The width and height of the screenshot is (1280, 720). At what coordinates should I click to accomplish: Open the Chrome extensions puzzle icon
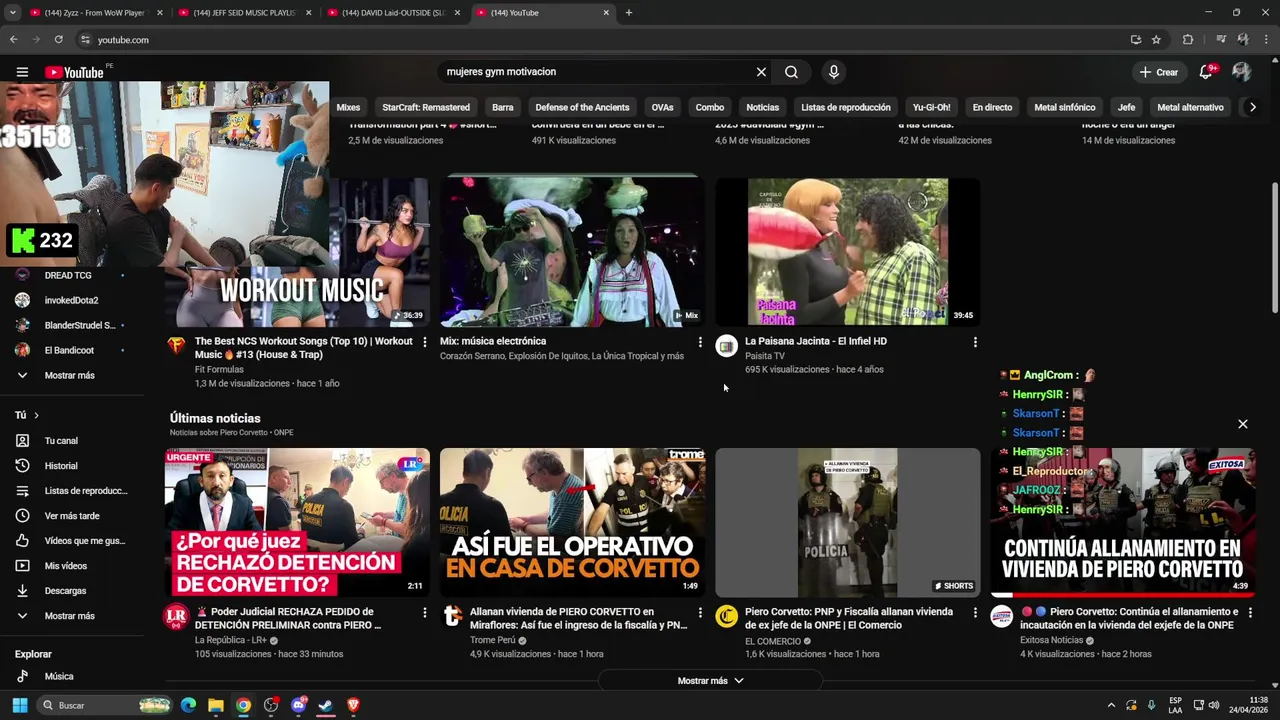[x=1188, y=40]
